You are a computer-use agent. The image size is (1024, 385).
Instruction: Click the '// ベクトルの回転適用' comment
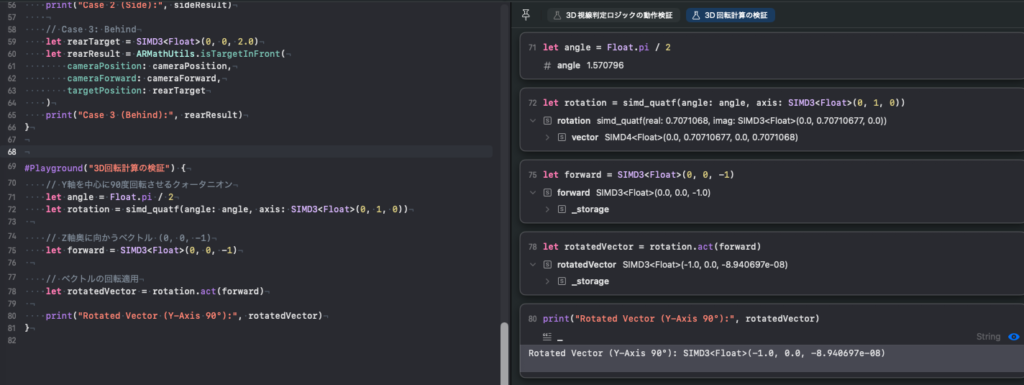coord(91,279)
